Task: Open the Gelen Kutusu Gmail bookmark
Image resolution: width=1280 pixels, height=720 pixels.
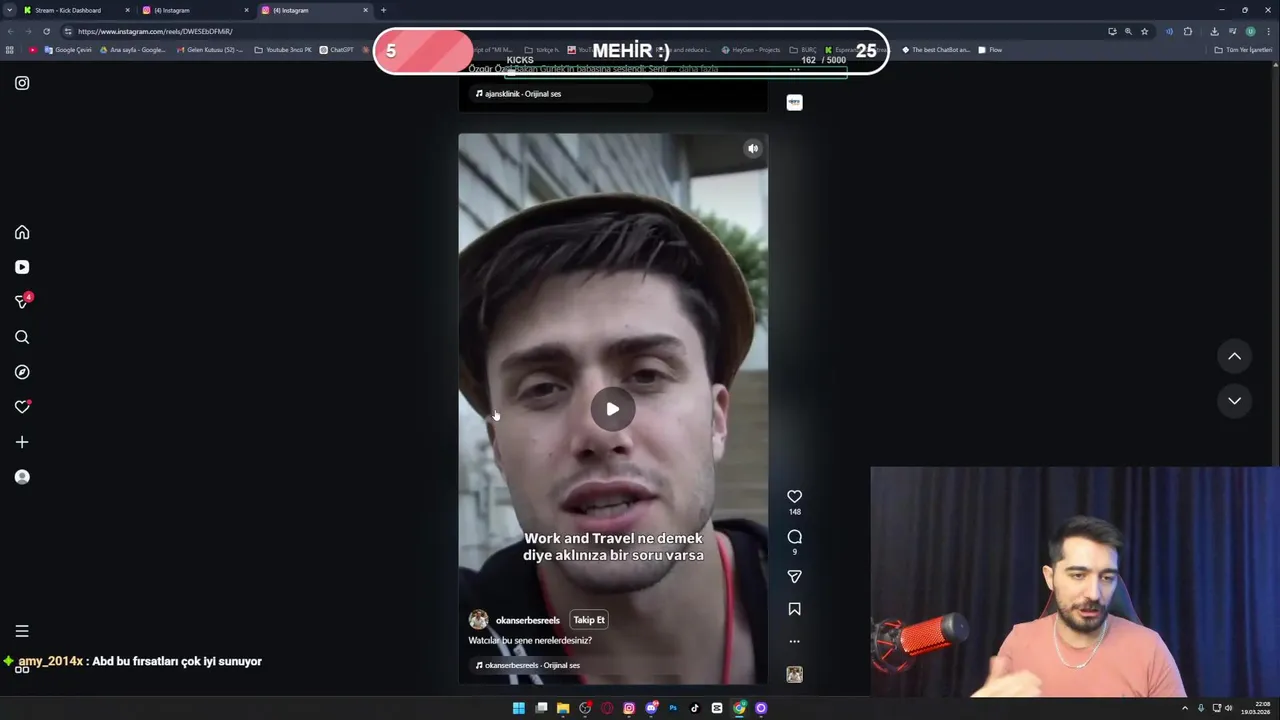Action: tap(209, 50)
